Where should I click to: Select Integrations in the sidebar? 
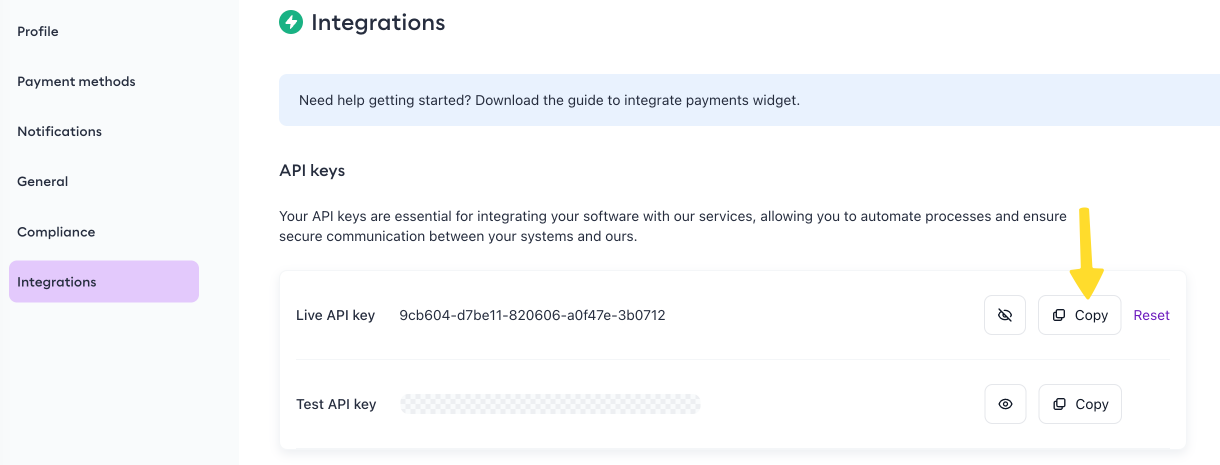coord(57,282)
